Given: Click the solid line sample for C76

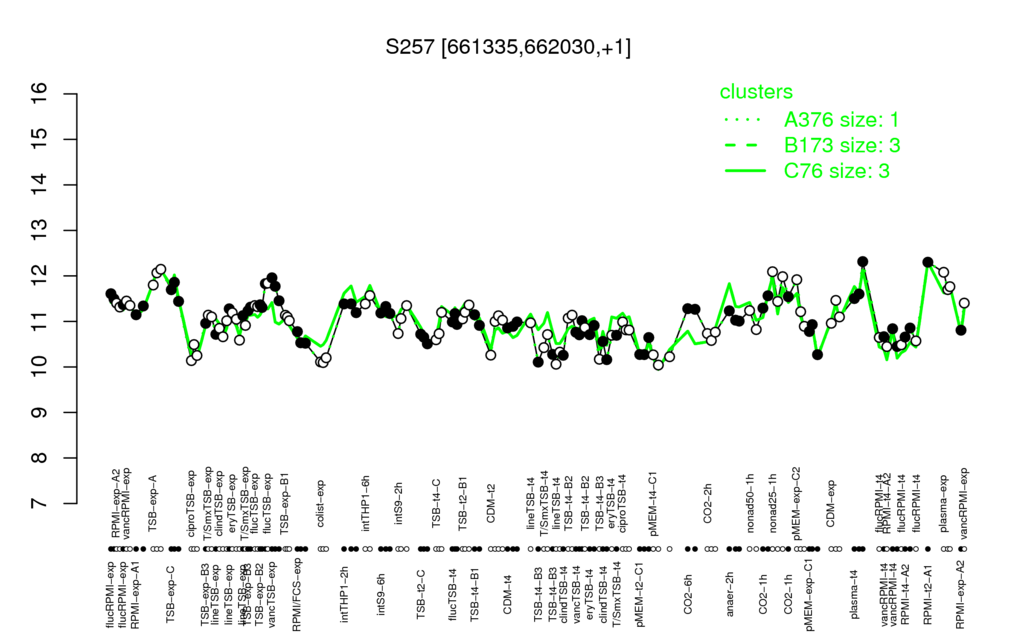Looking at the screenshot, I should pyautogui.click(x=744, y=170).
